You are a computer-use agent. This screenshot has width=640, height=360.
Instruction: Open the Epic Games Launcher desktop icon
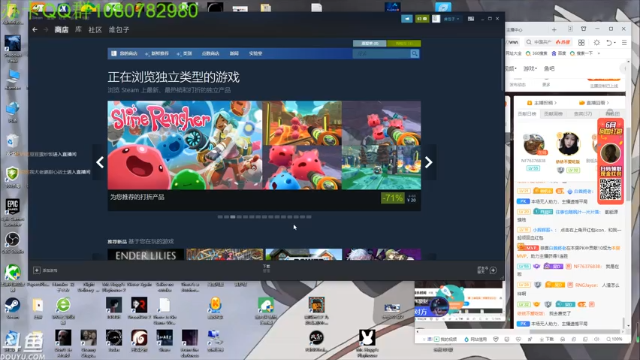point(13,207)
